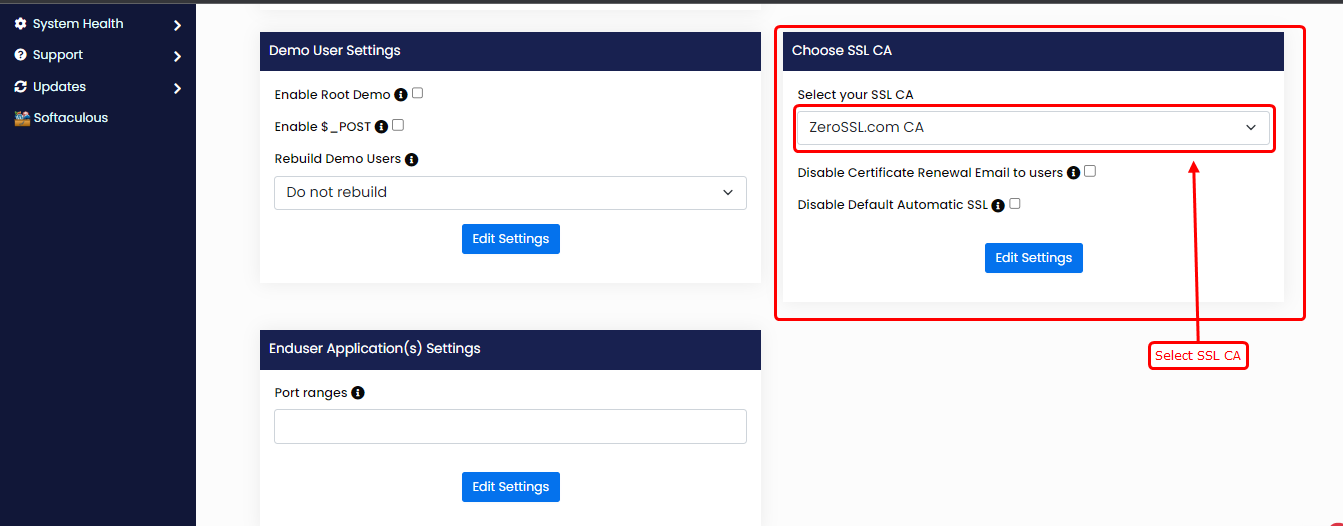1343x526 pixels.
Task: Check Disable Certificate Renewal Email to users
Action: [1090, 171]
